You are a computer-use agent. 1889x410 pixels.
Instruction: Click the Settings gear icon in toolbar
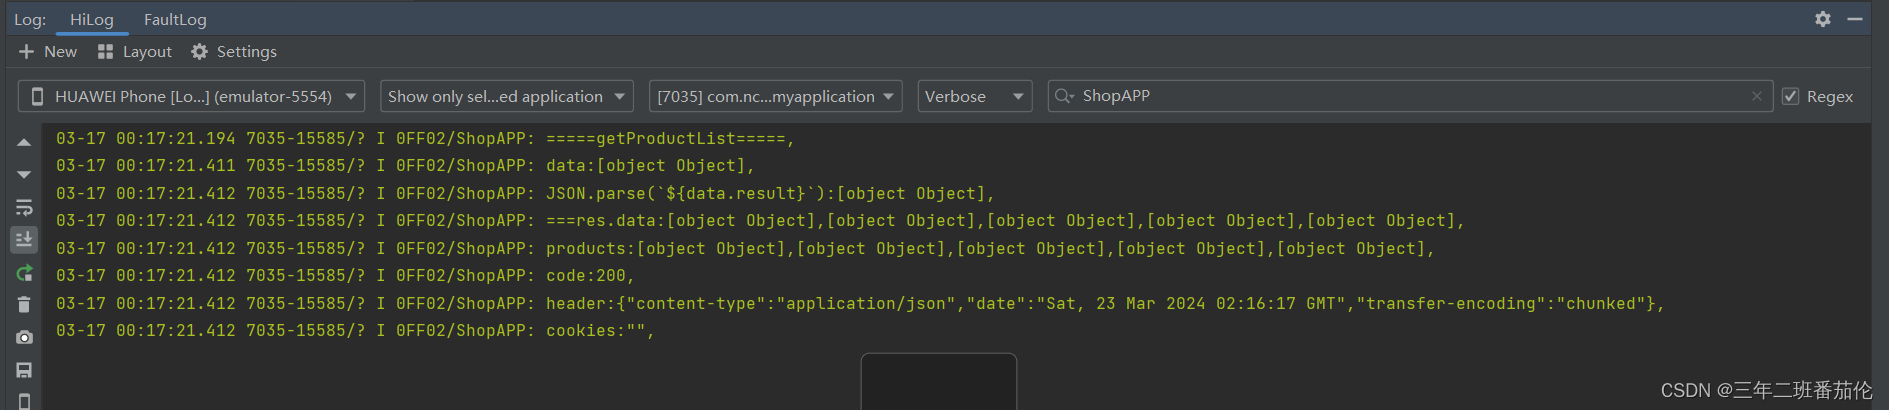[x=199, y=51]
